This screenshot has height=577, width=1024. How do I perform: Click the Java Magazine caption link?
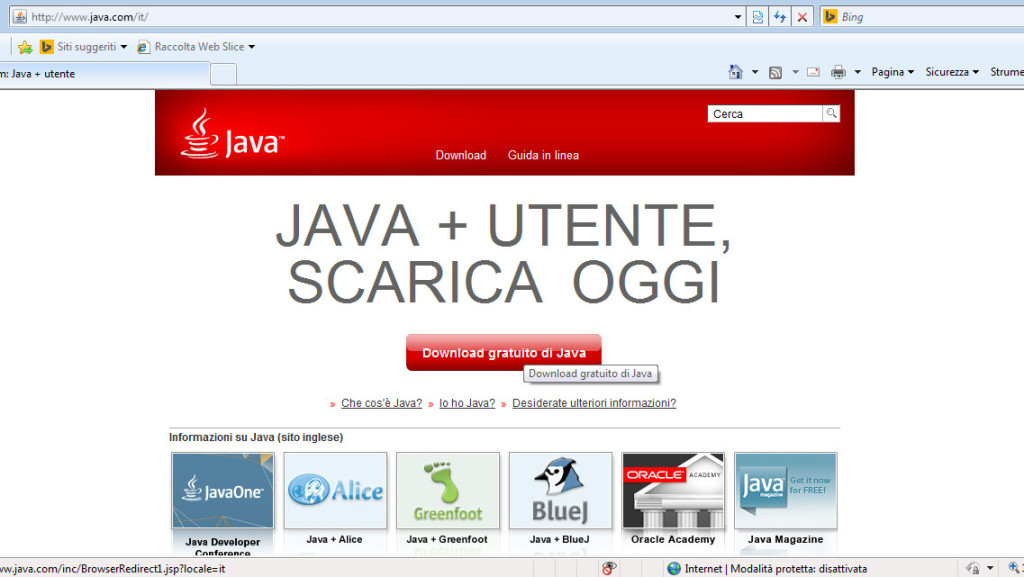tap(785, 539)
